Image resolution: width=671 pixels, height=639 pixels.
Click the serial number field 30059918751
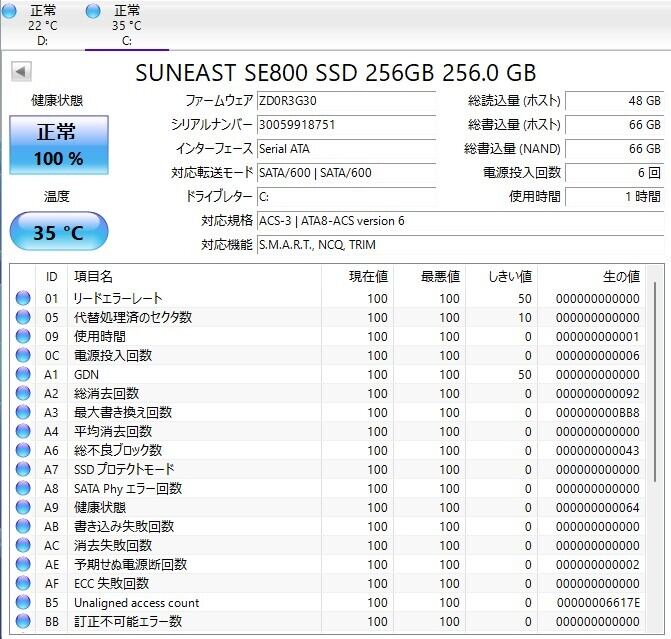pos(346,125)
